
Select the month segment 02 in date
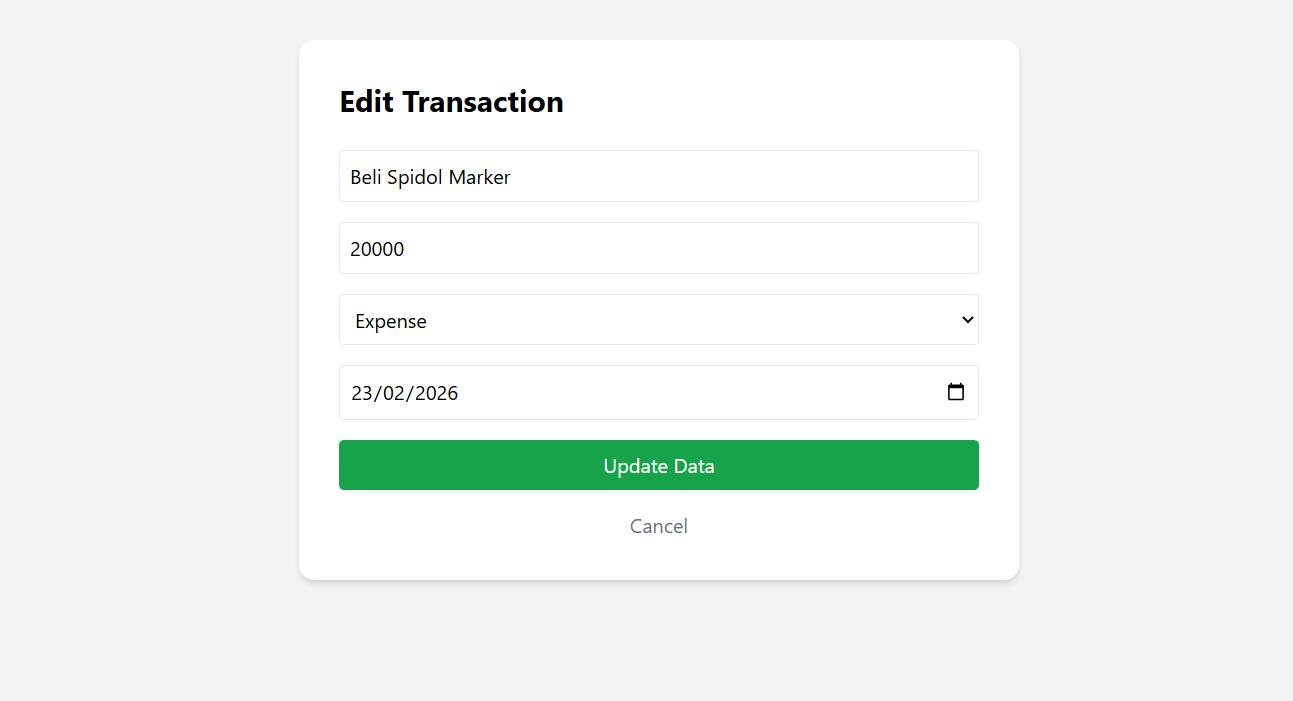[394, 393]
